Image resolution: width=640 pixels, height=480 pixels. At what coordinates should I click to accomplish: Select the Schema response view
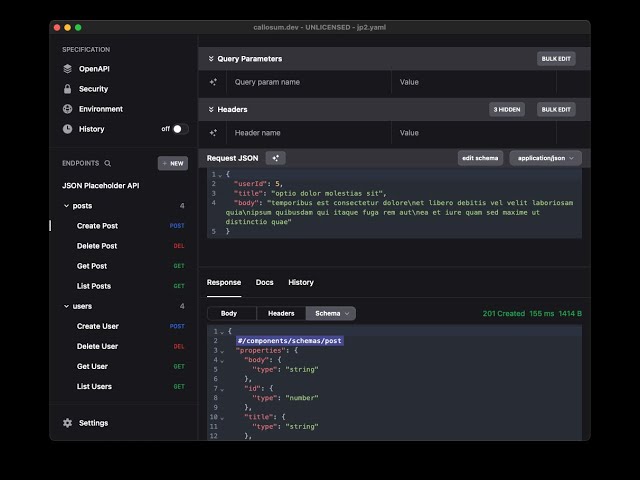[x=331, y=313]
